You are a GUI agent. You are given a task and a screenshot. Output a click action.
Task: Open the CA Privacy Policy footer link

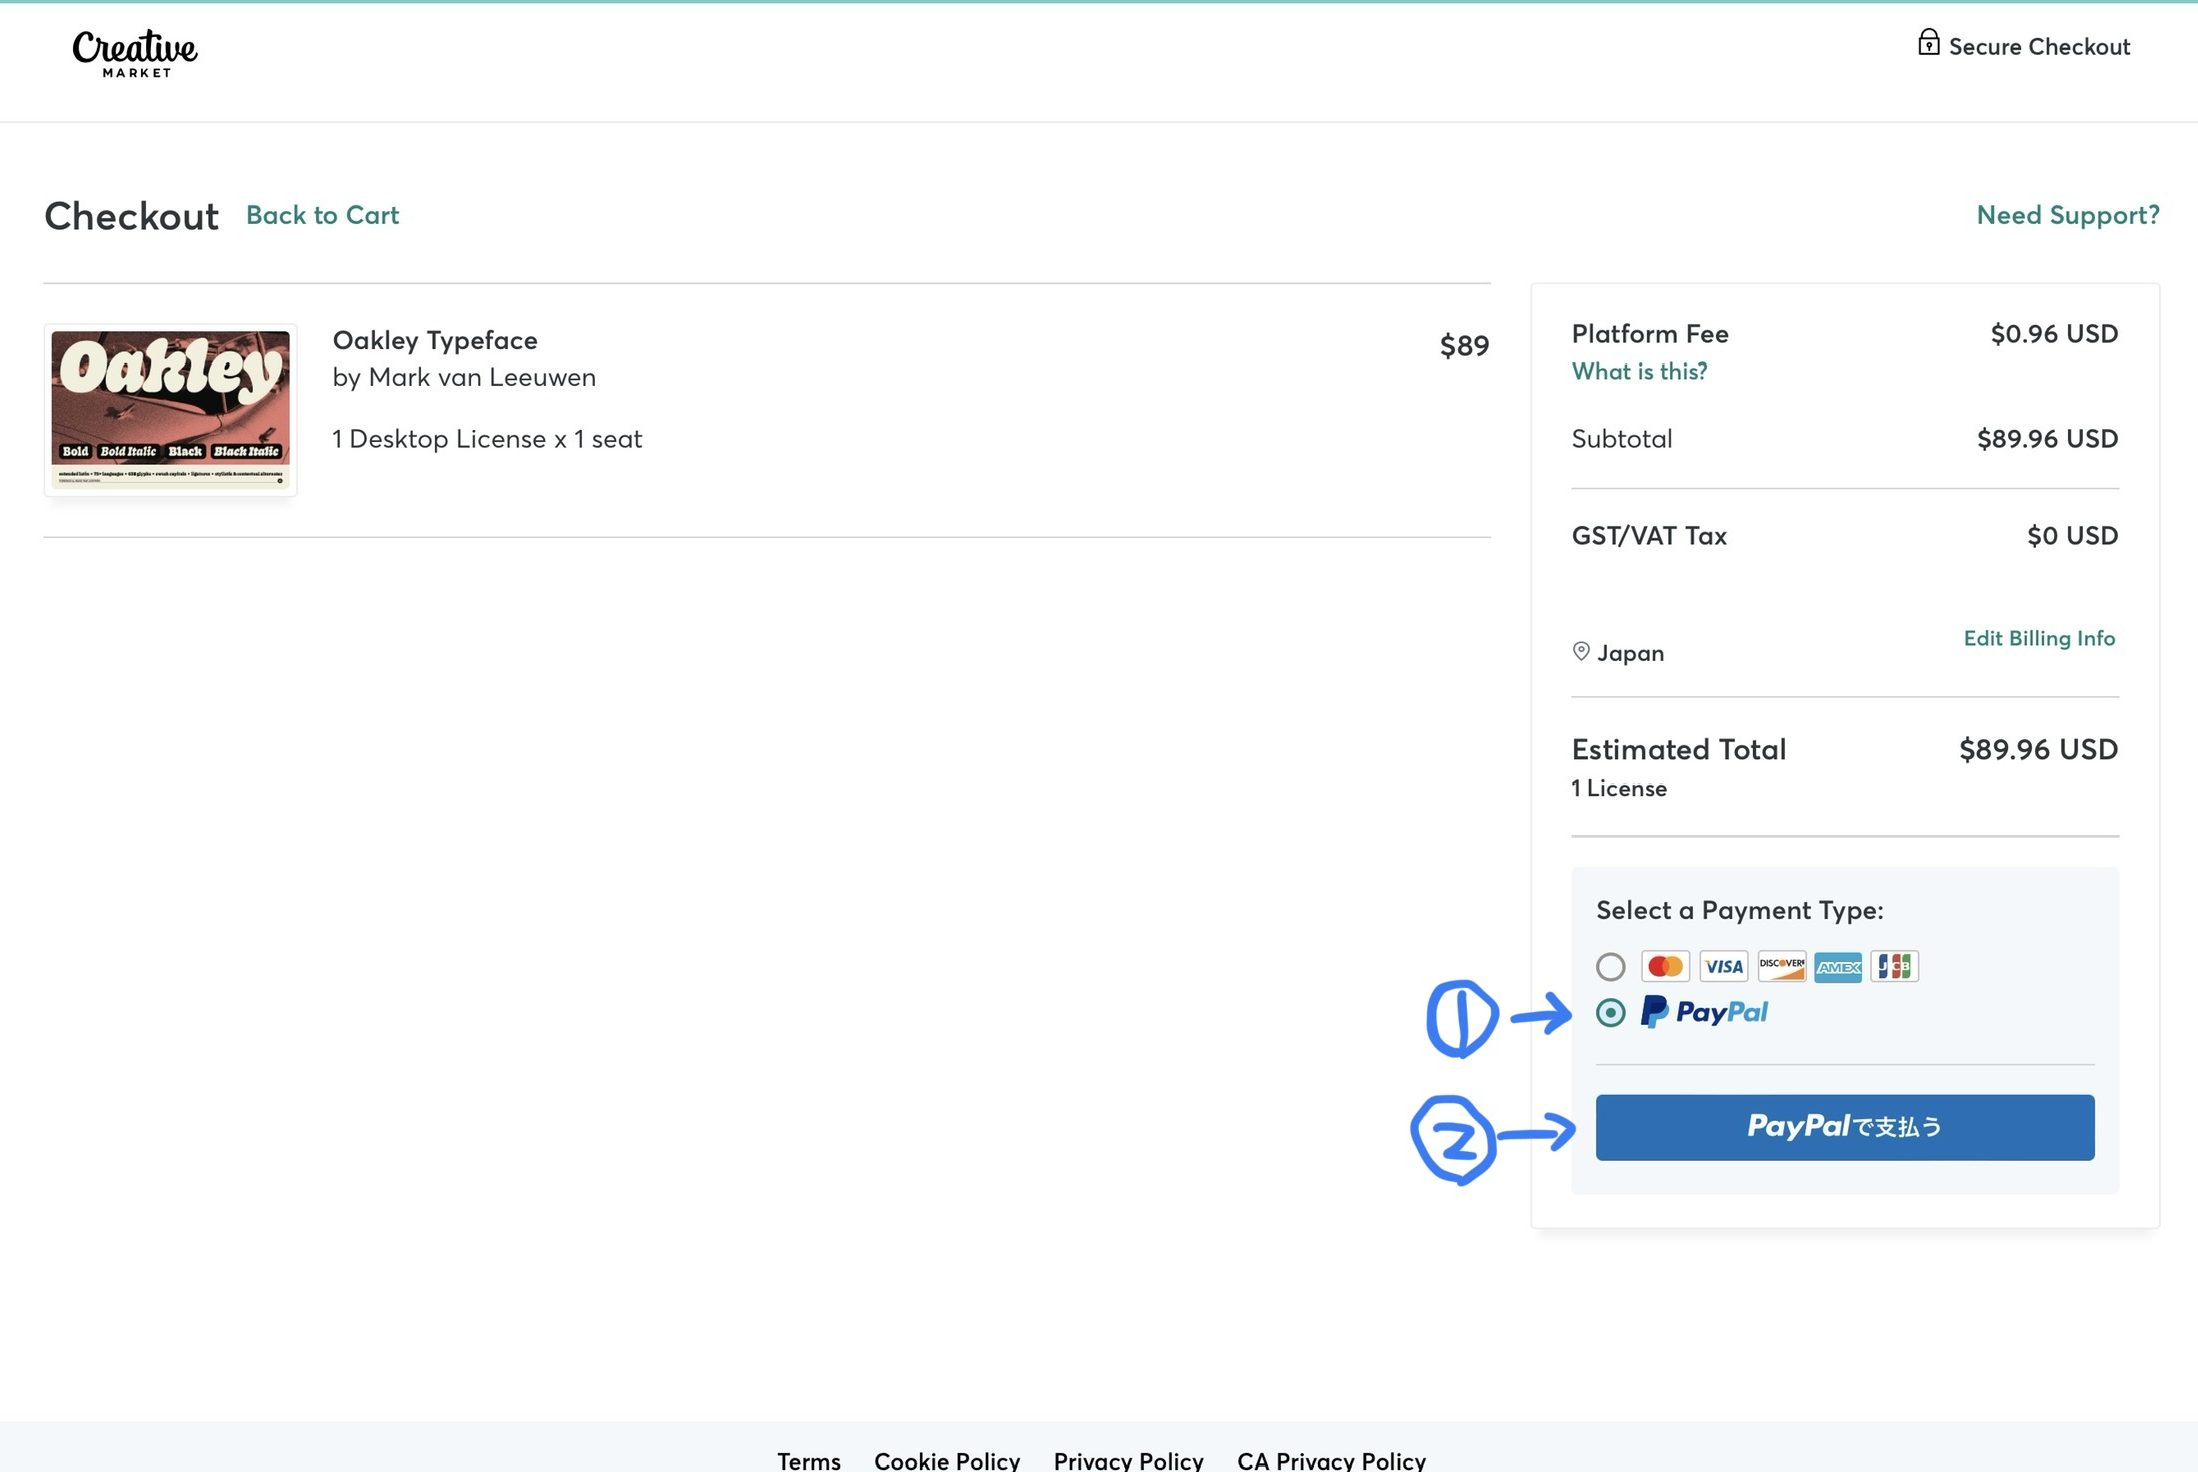tap(1331, 1460)
